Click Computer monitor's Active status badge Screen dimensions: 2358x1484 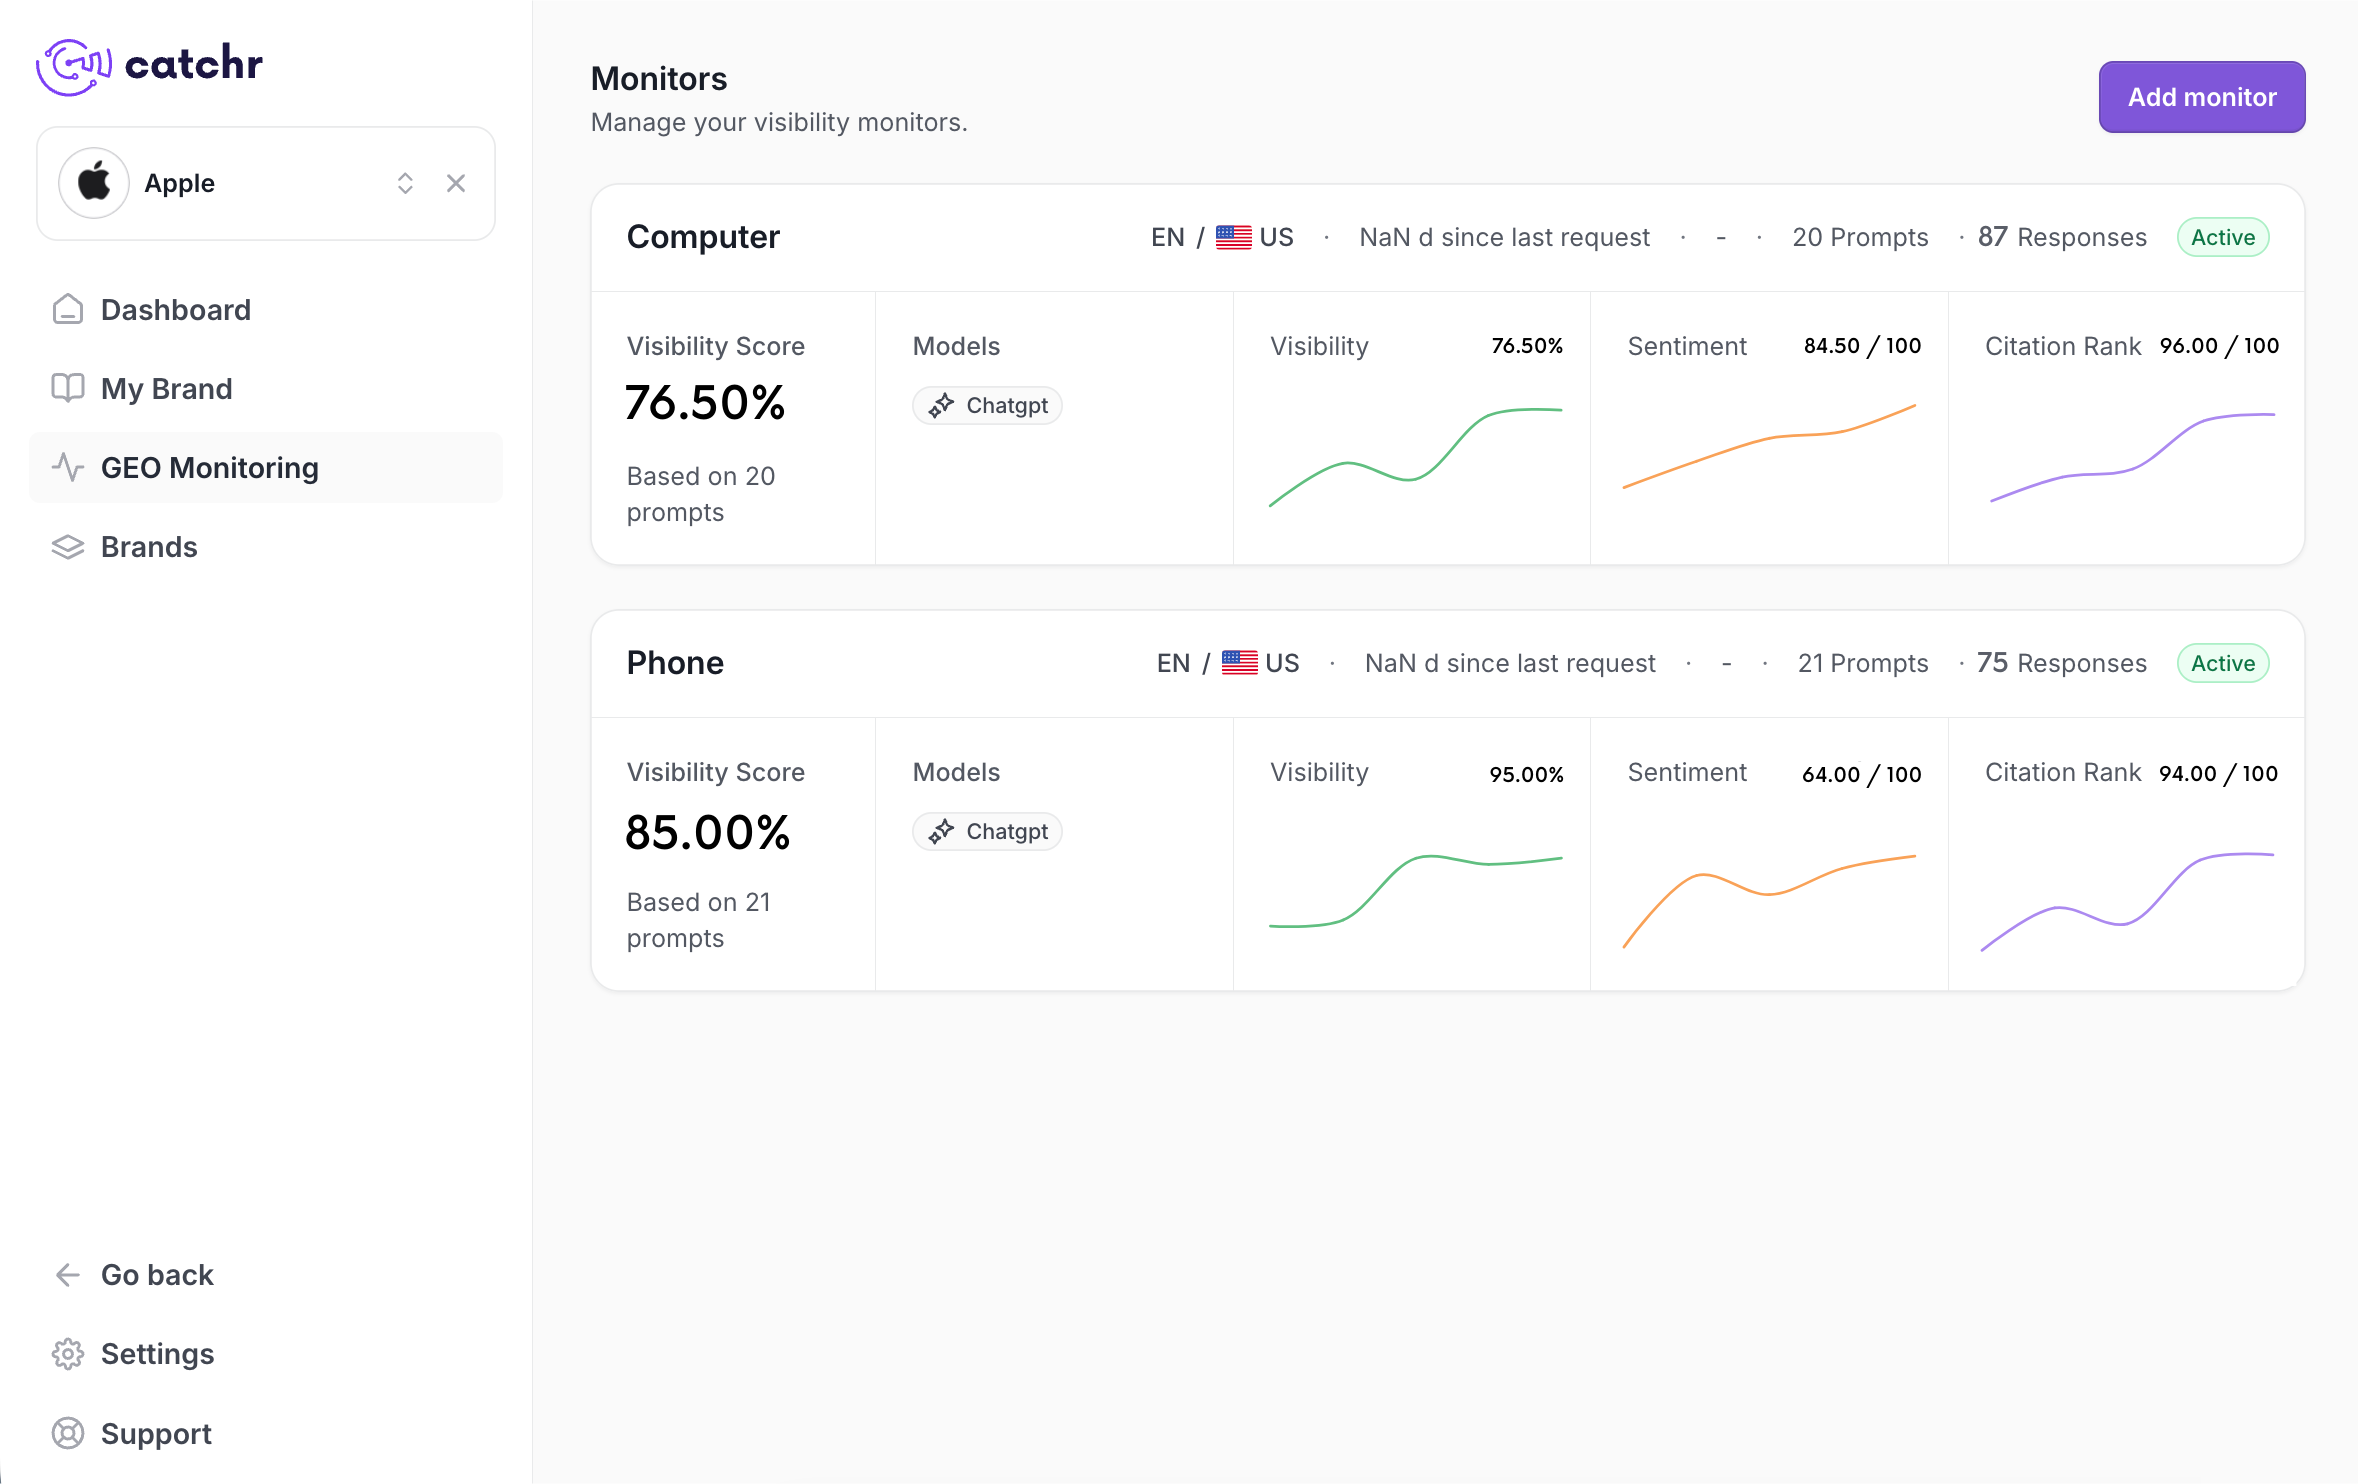2222,237
